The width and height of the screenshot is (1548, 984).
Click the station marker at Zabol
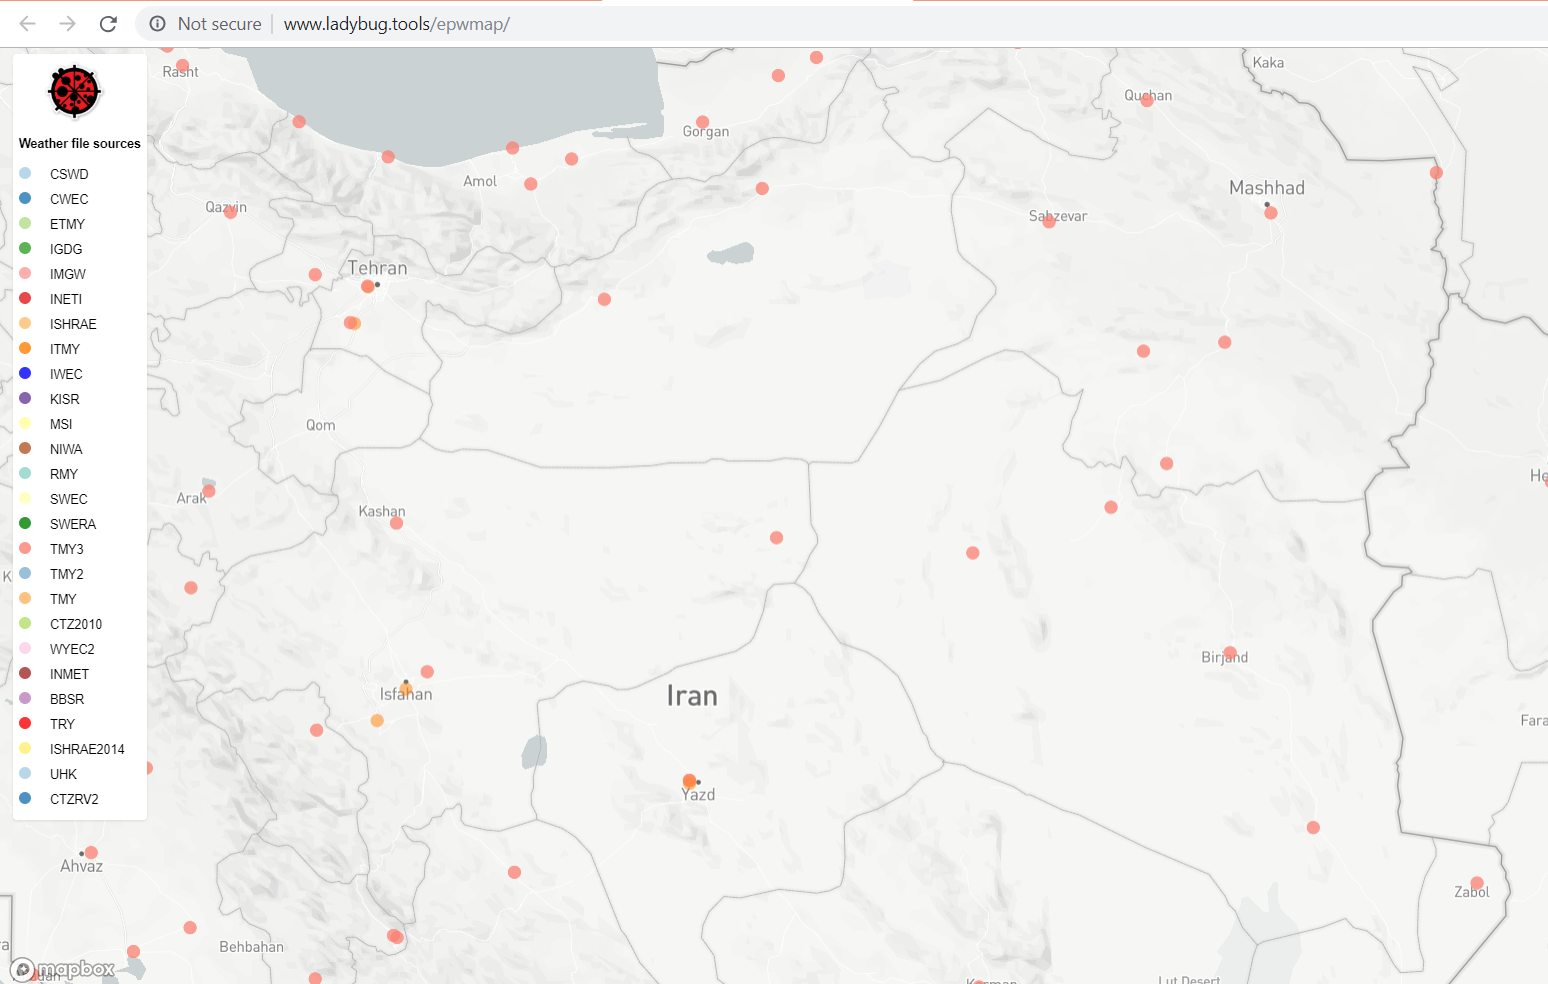[x=1477, y=883]
